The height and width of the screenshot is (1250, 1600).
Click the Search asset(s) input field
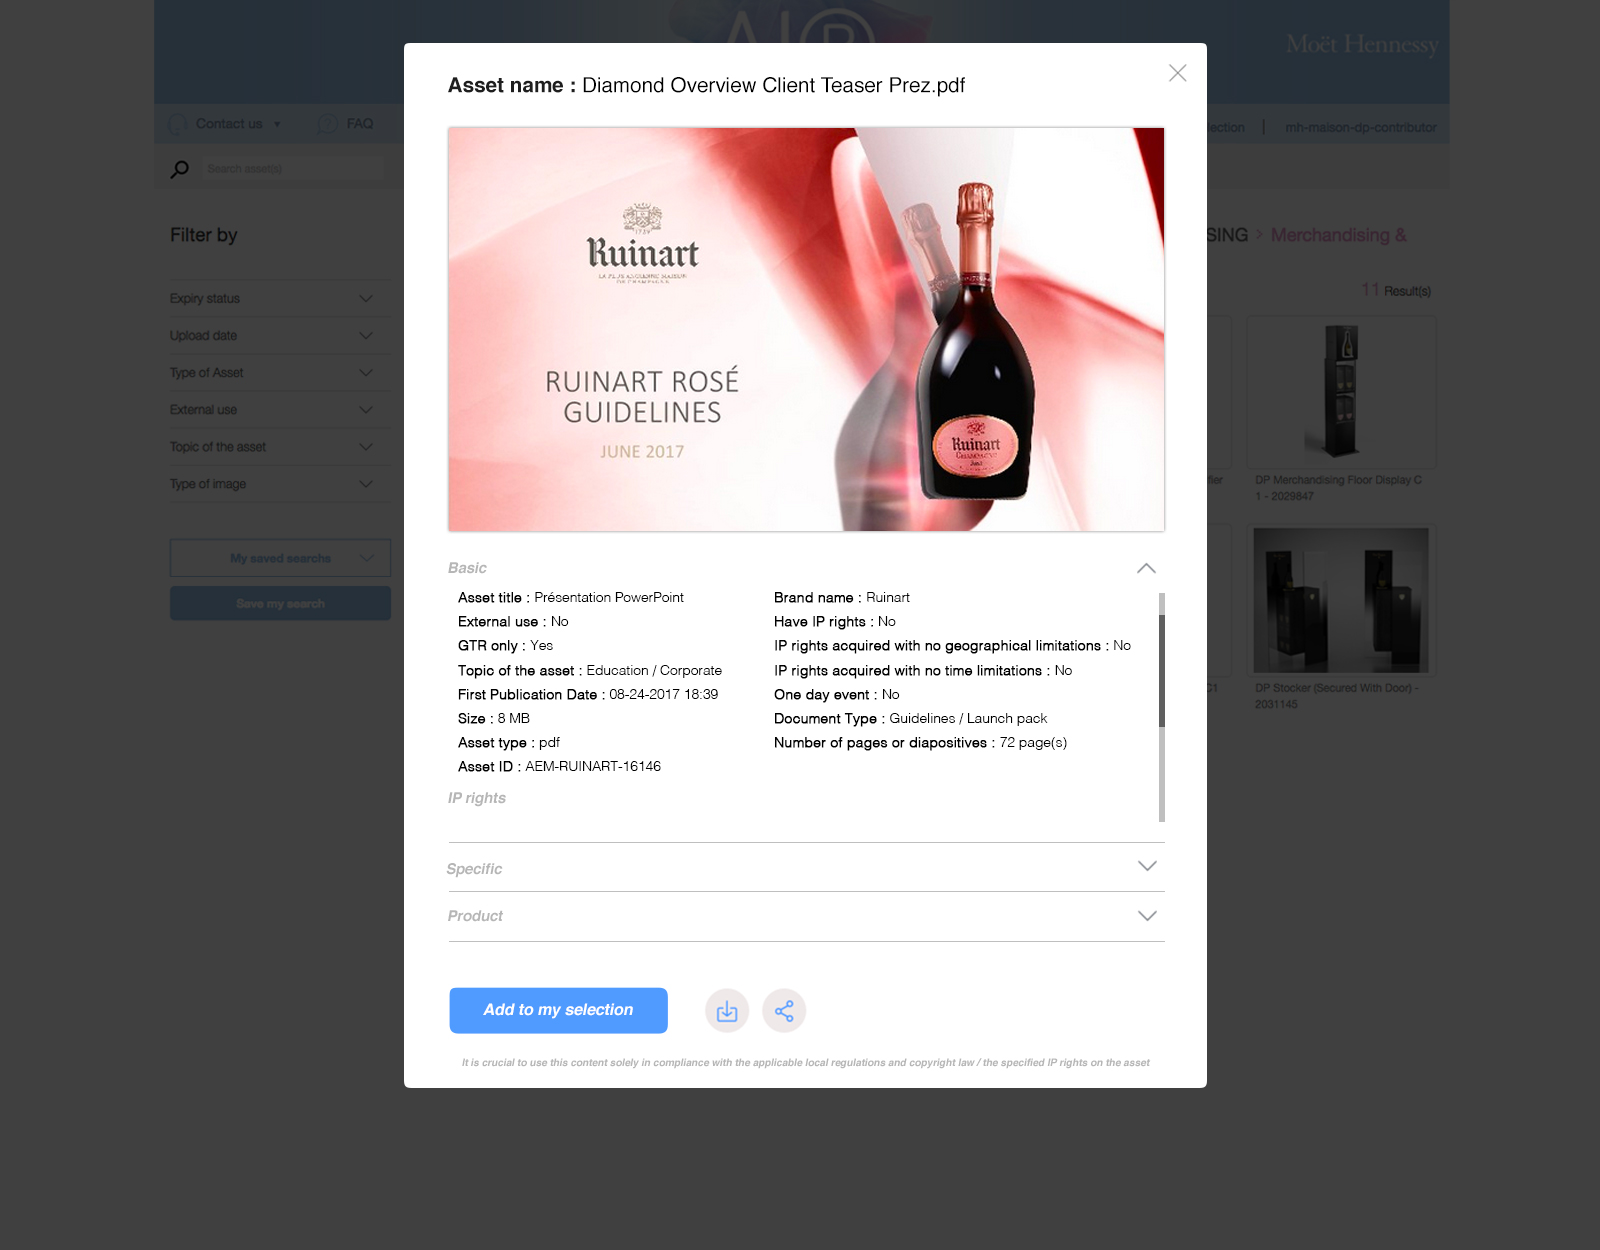pyautogui.click(x=292, y=169)
